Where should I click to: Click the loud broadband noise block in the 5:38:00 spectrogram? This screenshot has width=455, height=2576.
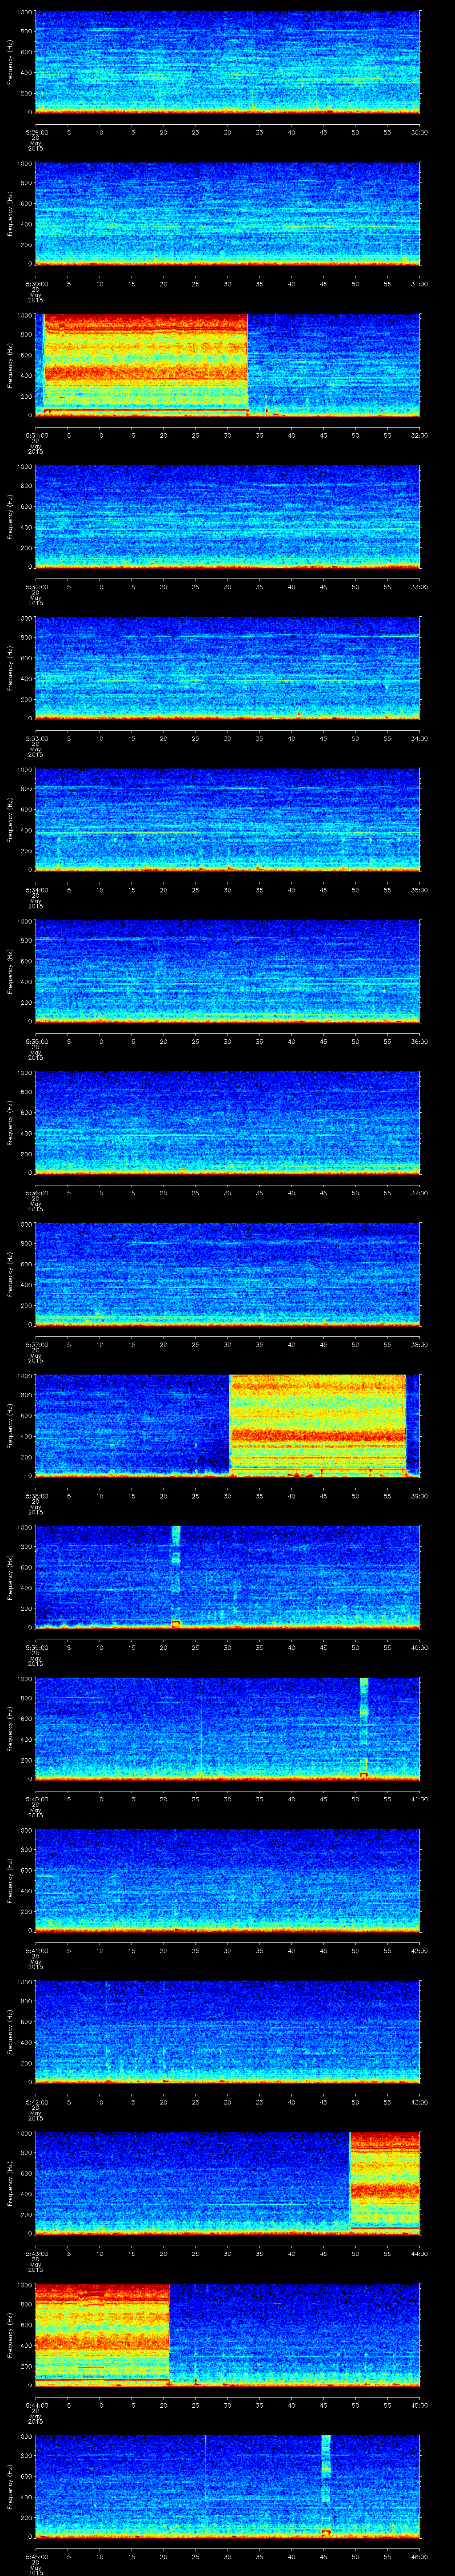click(x=318, y=1425)
